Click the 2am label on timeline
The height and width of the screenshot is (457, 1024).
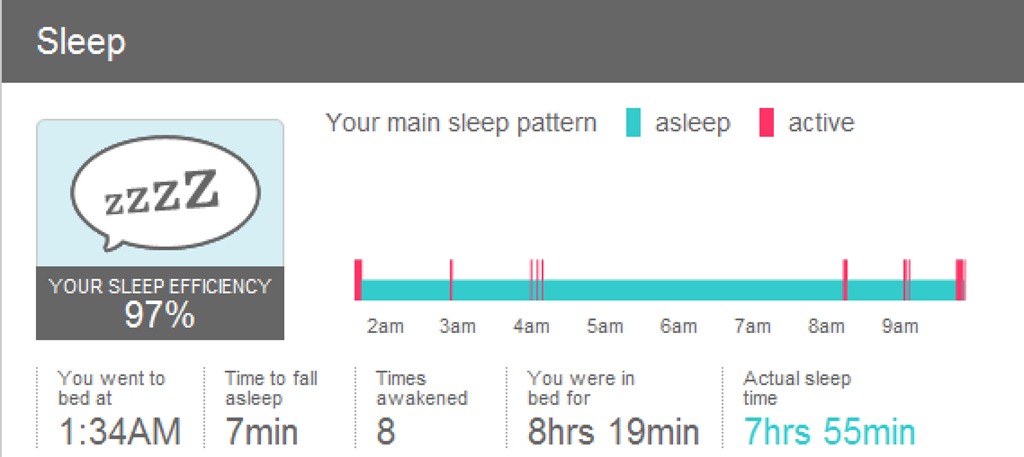pos(385,327)
